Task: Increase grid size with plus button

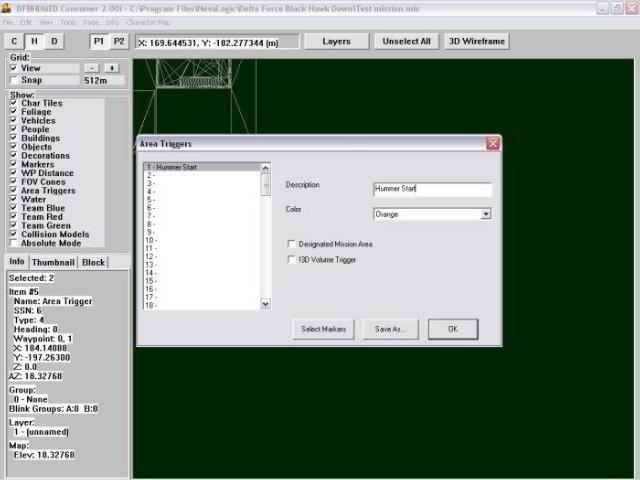Action: pos(111,68)
